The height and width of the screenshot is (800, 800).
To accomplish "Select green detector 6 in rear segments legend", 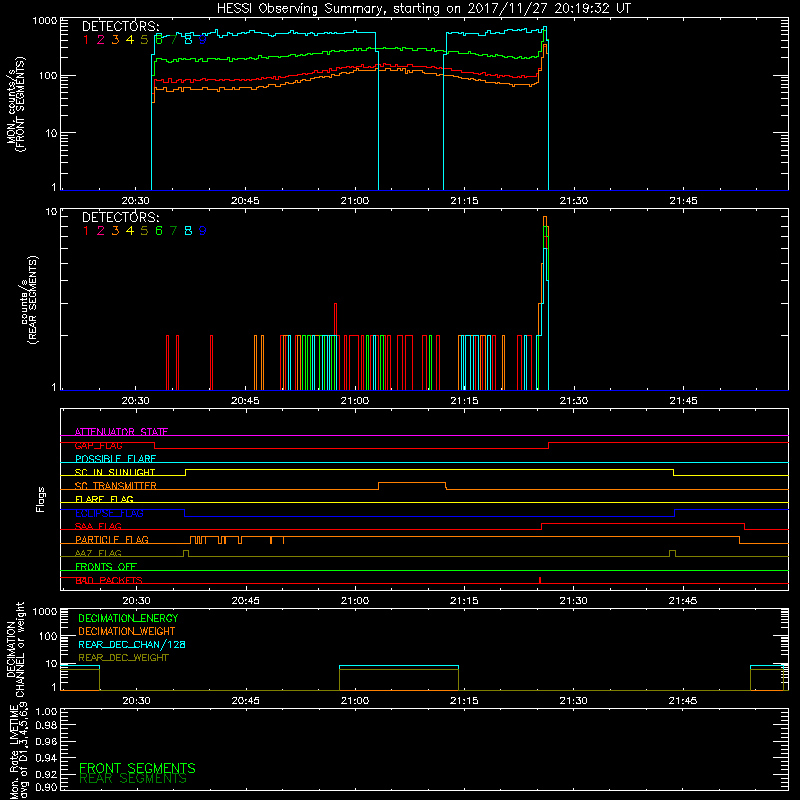I will 159,231.
